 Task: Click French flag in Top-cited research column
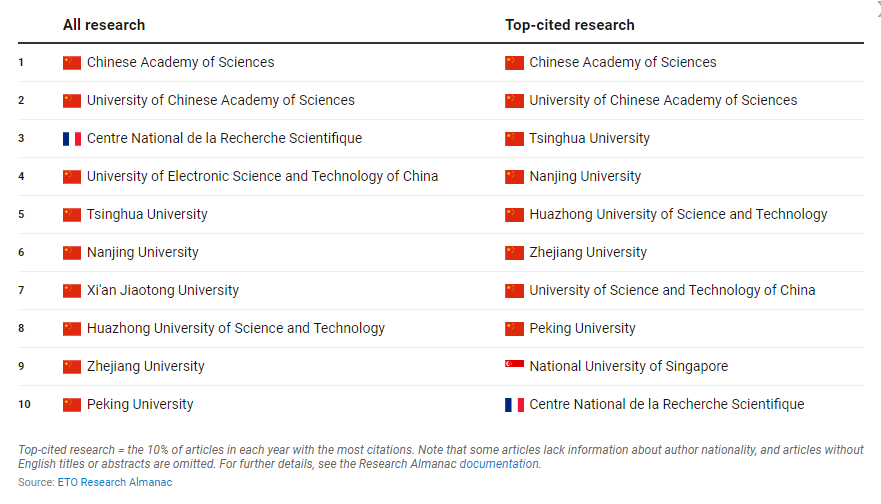pos(514,405)
